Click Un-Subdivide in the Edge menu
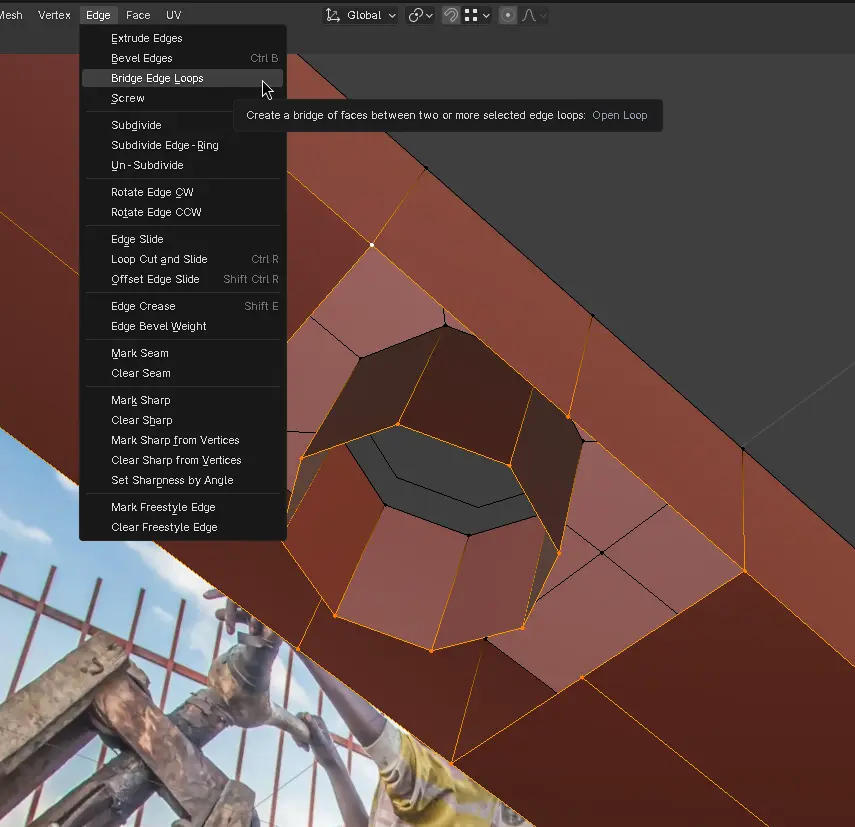The height and width of the screenshot is (827, 855). (183, 165)
